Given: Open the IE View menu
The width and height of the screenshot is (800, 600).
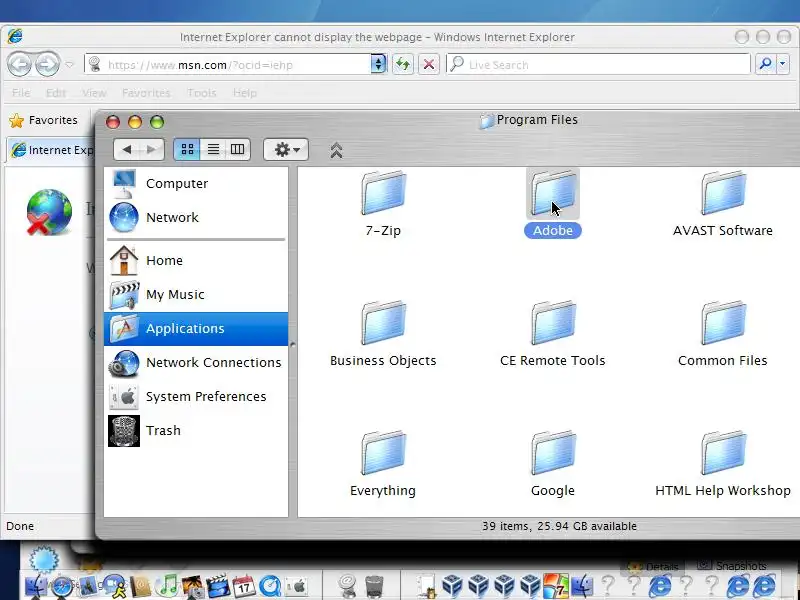Looking at the screenshot, I should [94, 93].
